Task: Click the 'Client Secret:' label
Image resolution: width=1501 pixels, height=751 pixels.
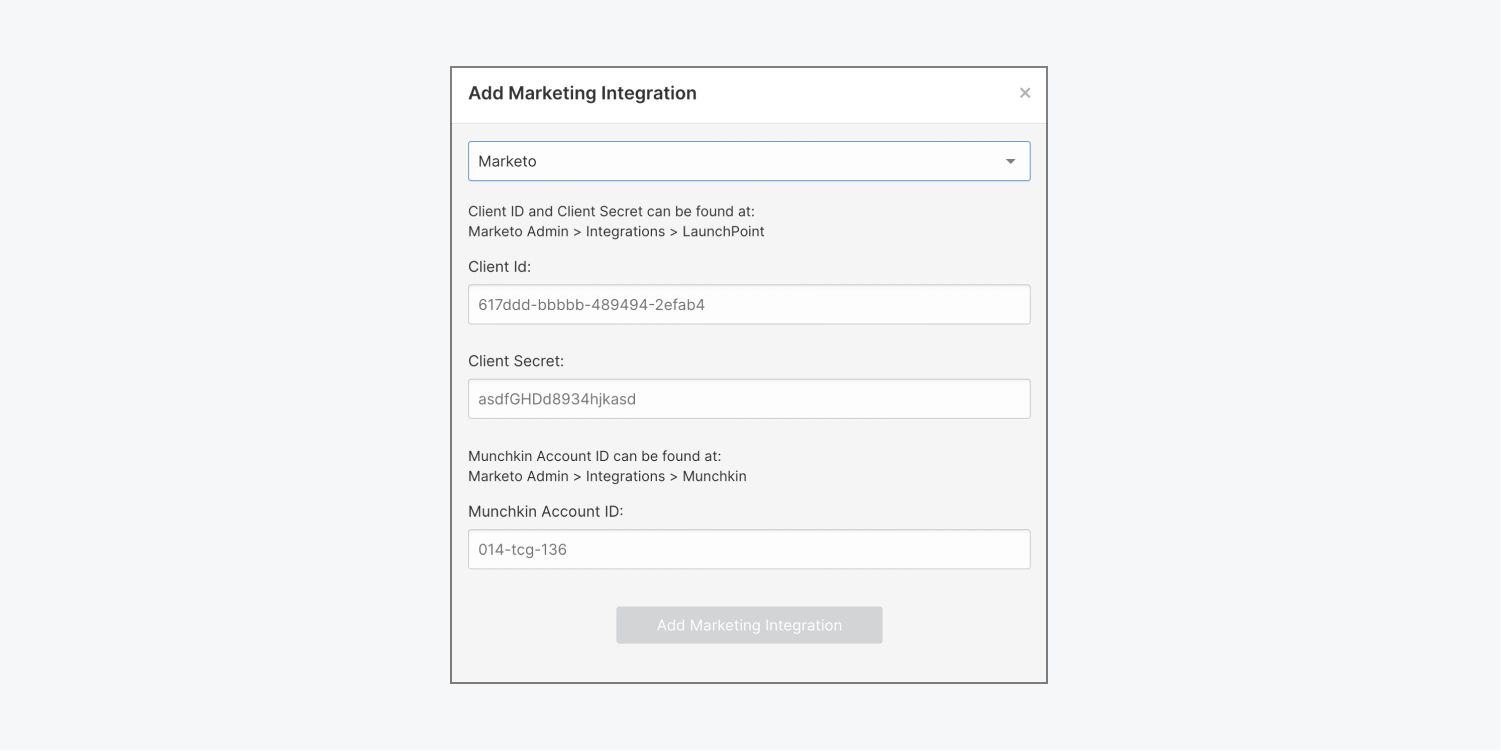Action: [516, 361]
